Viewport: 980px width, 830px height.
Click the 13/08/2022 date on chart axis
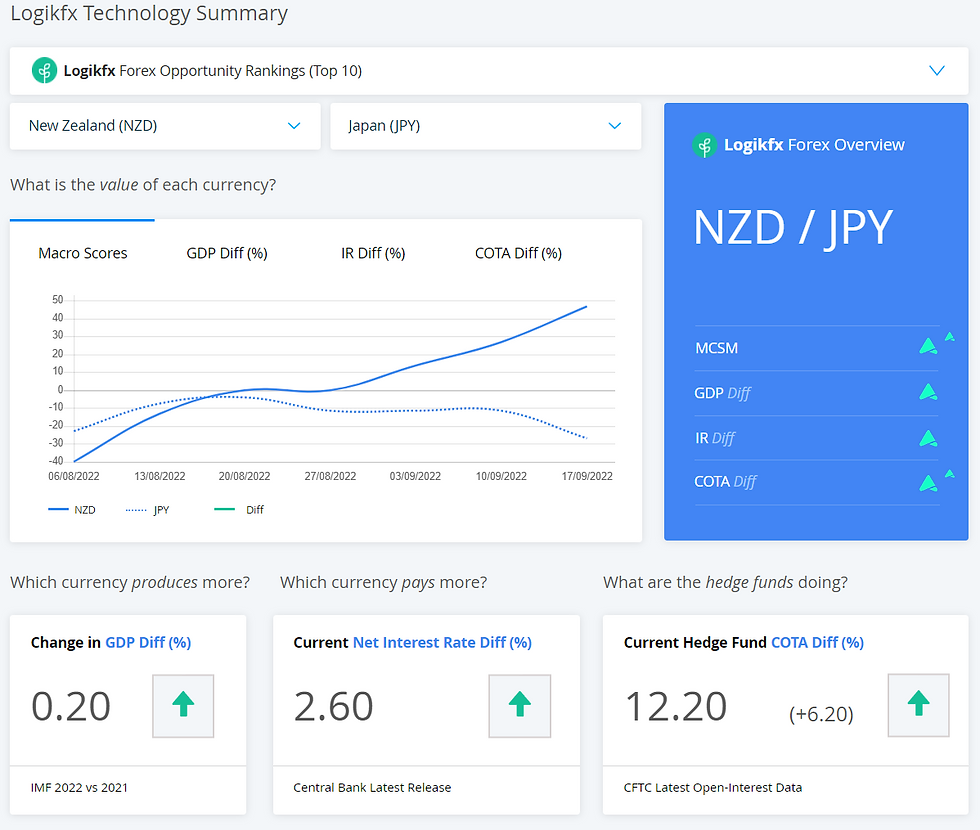(x=159, y=476)
